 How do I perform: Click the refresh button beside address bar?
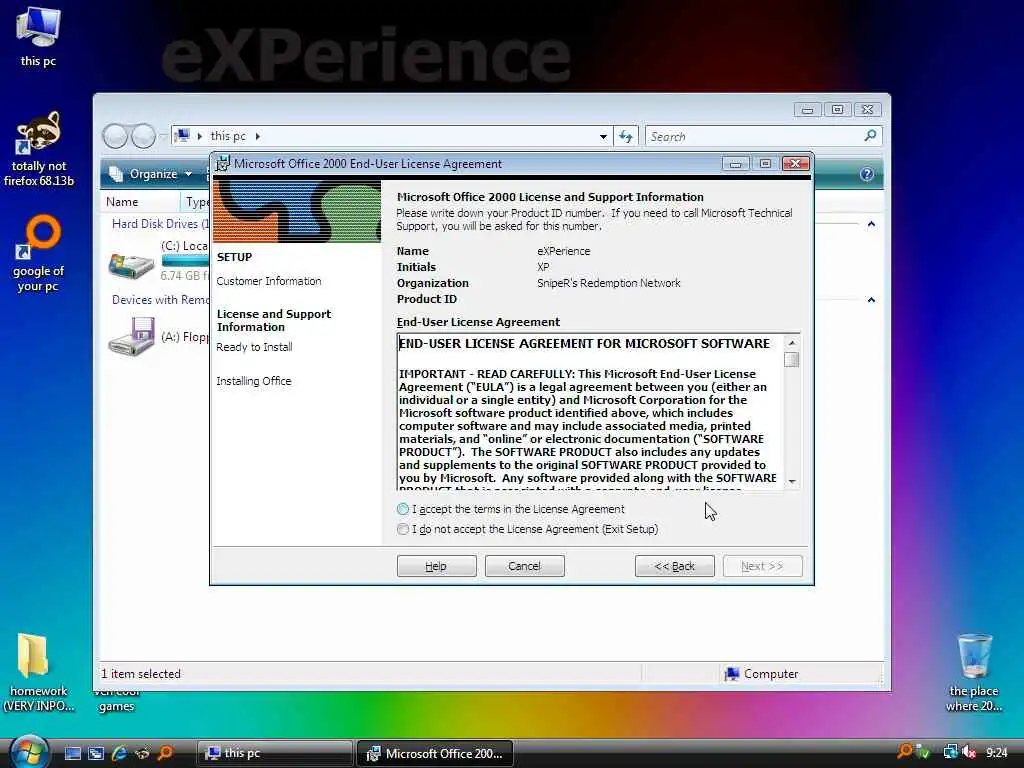click(626, 136)
